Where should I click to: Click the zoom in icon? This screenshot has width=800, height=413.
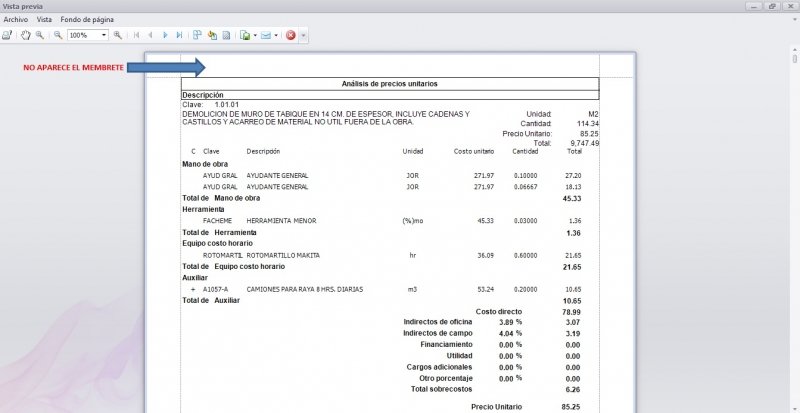[118, 35]
